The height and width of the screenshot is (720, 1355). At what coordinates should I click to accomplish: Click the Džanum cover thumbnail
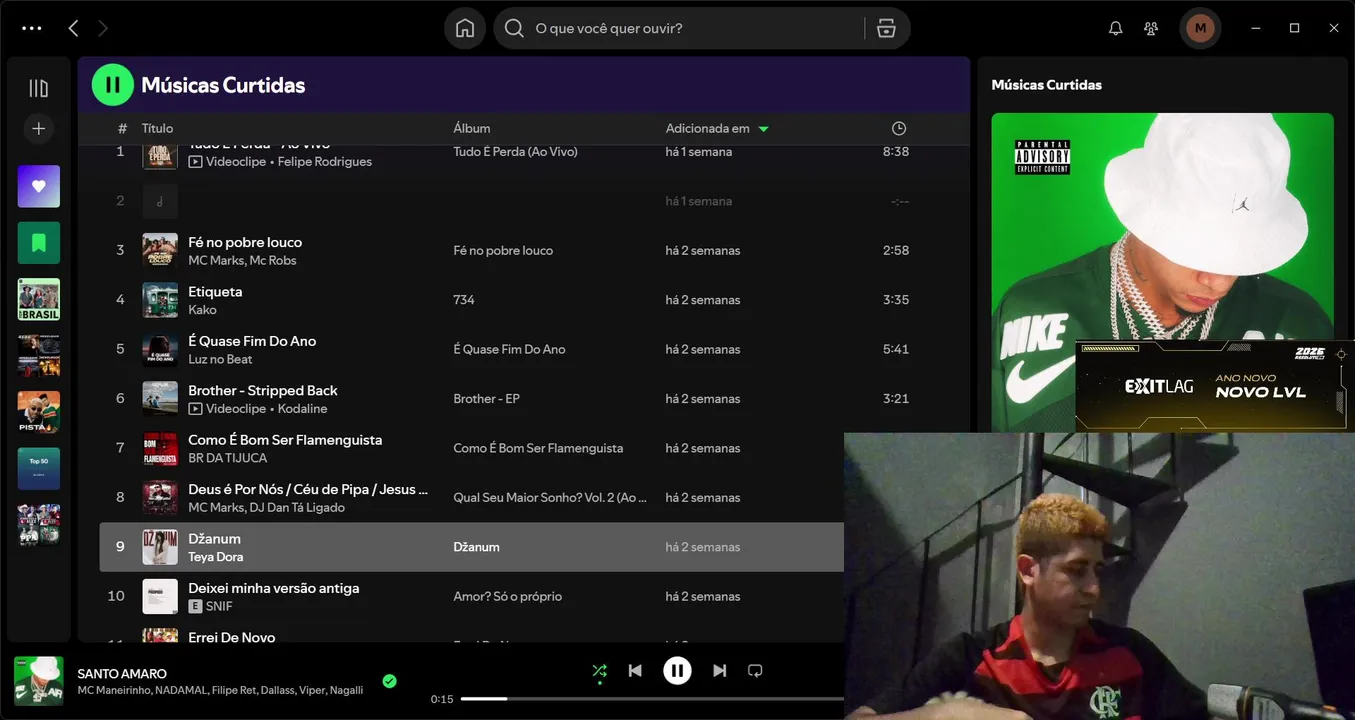point(160,547)
